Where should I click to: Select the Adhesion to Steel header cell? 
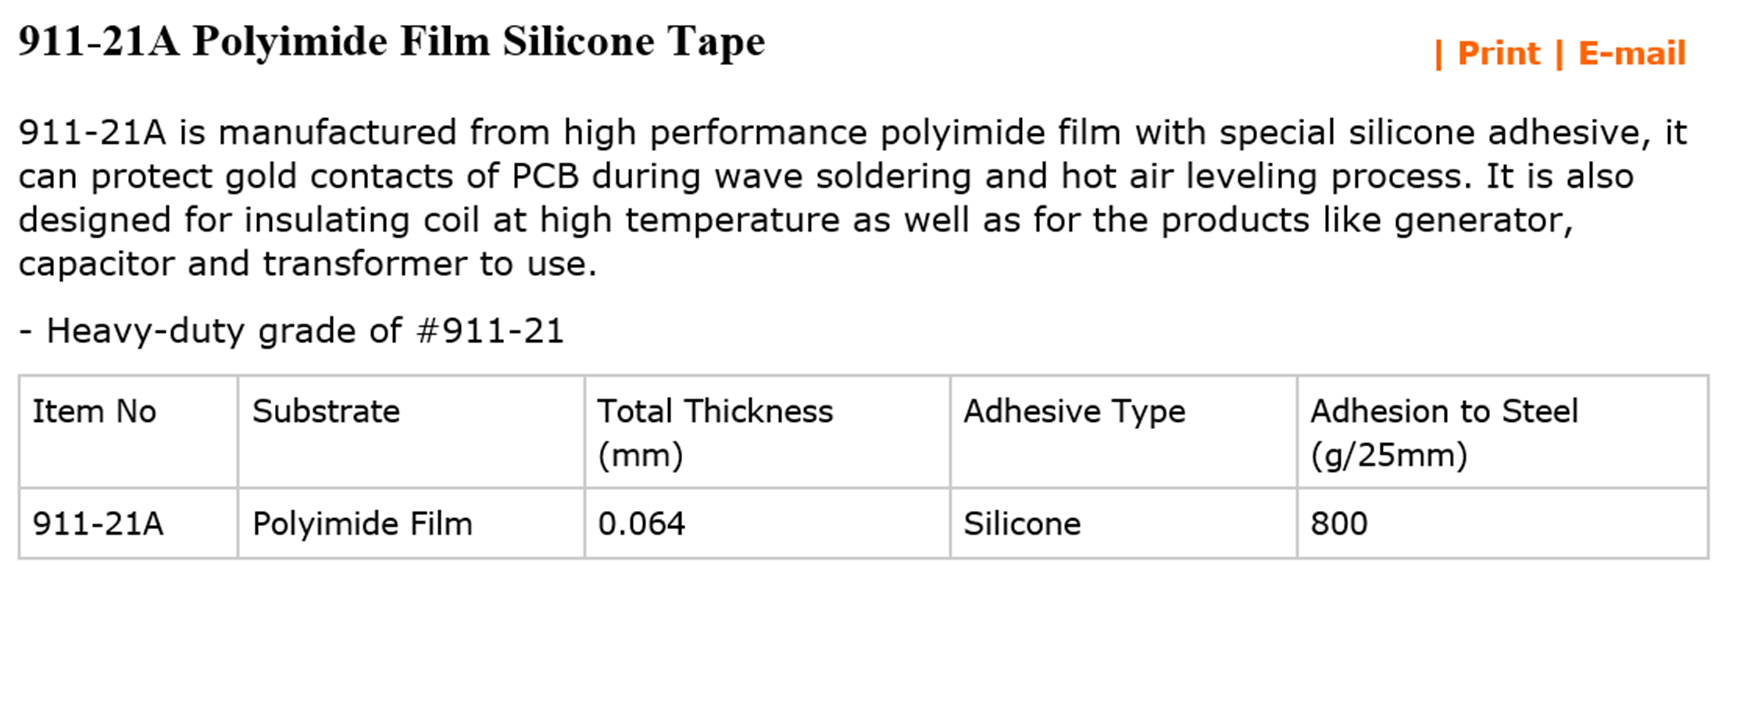pyautogui.click(x=1444, y=432)
